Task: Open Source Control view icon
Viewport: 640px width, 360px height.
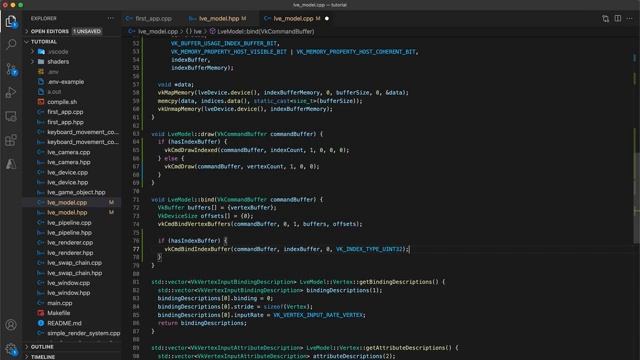Action: [11, 69]
